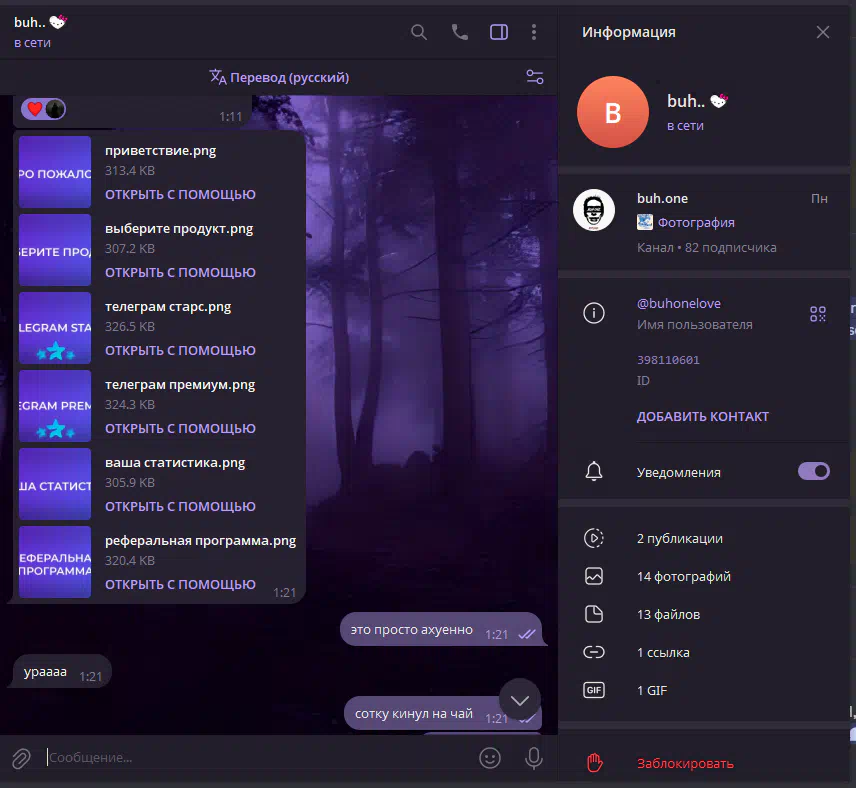Open the 14 фотографий media section
856x788 pixels.
683,576
